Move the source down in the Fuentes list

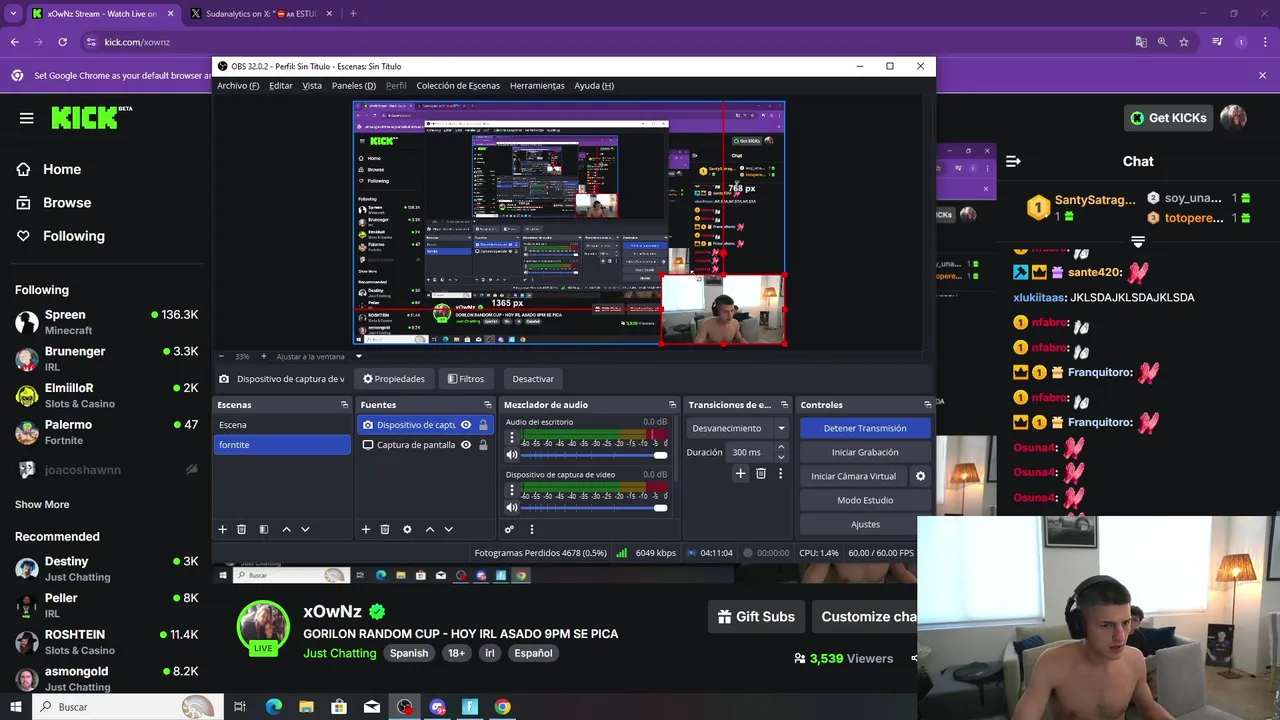(448, 529)
